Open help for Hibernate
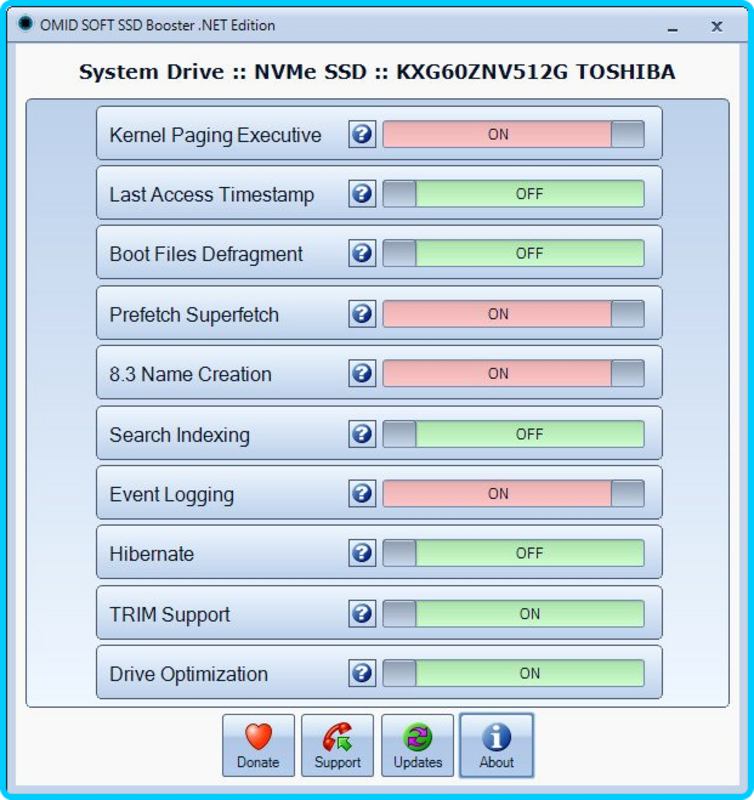This screenshot has height=800, width=754. click(x=362, y=553)
